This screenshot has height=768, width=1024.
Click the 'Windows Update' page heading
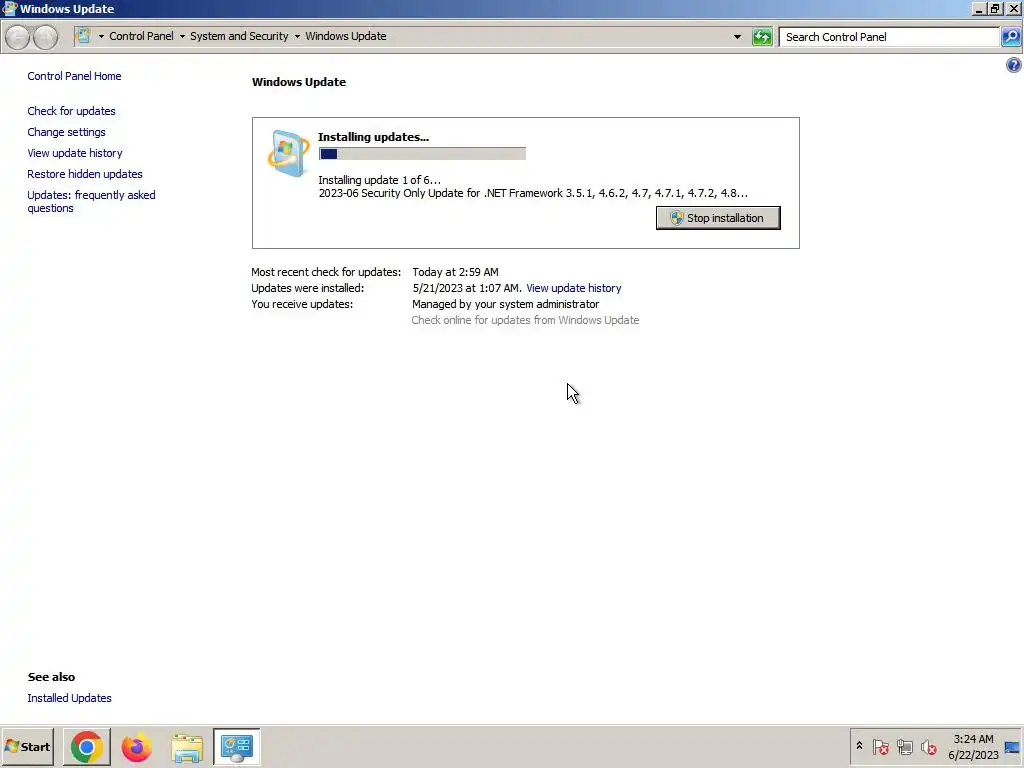coord(299,82)
